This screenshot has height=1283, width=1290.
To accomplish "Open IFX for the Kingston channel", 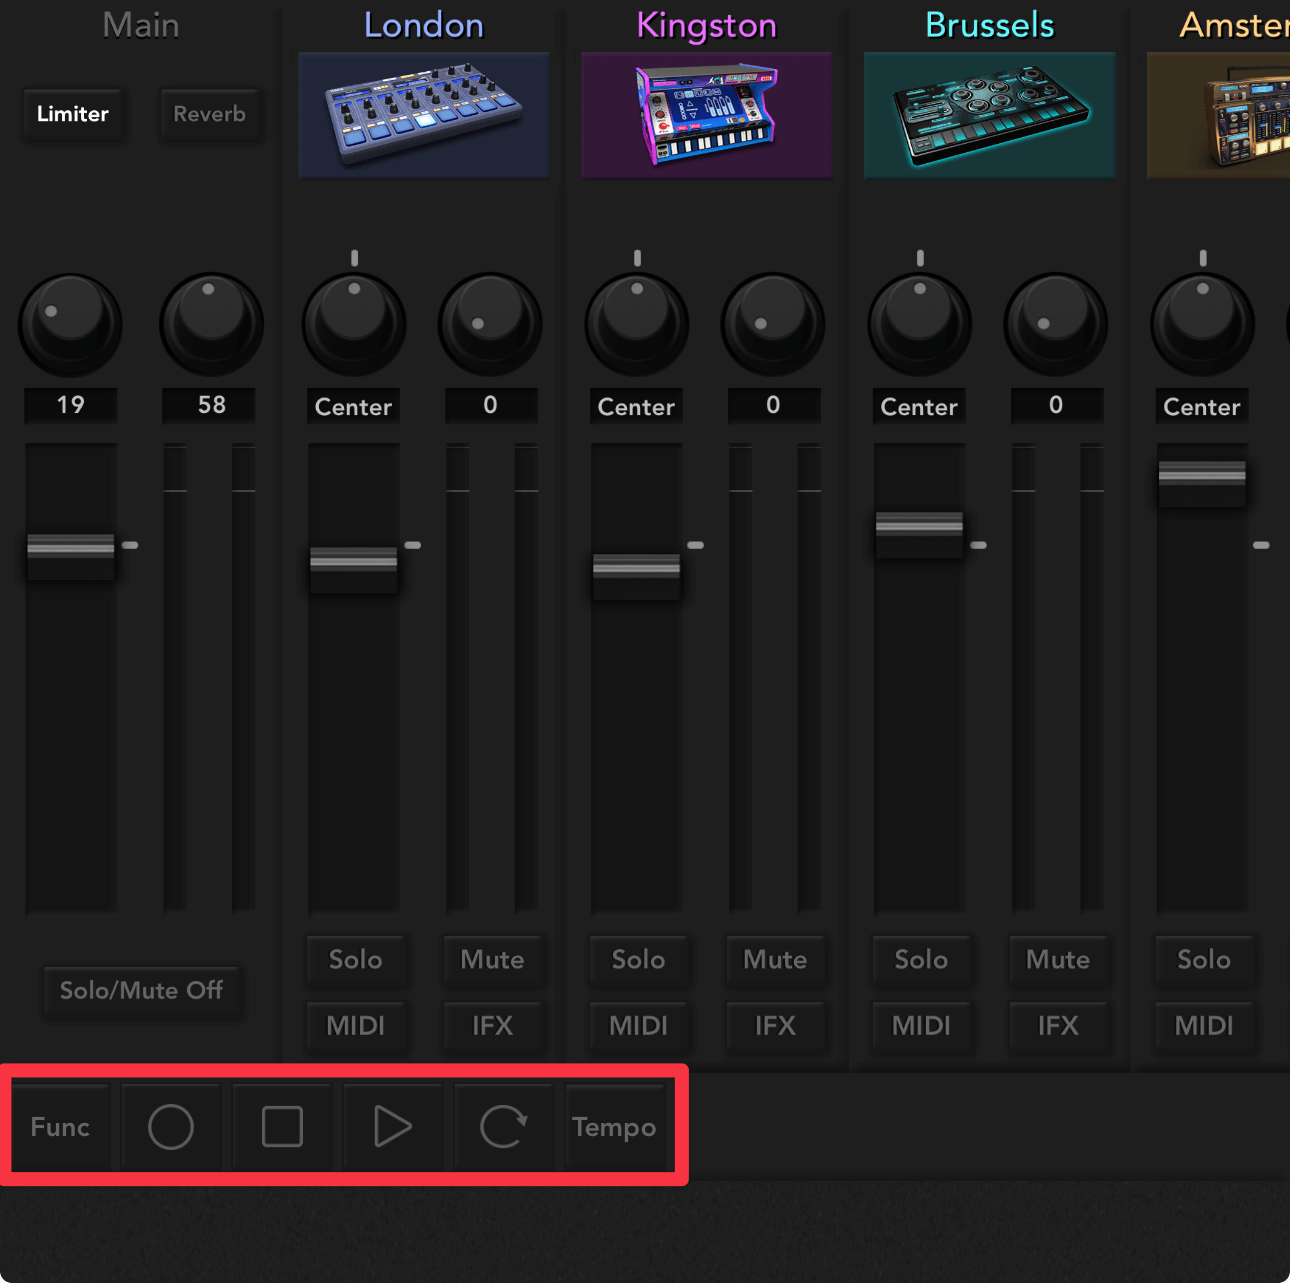I will (774, 1026).
